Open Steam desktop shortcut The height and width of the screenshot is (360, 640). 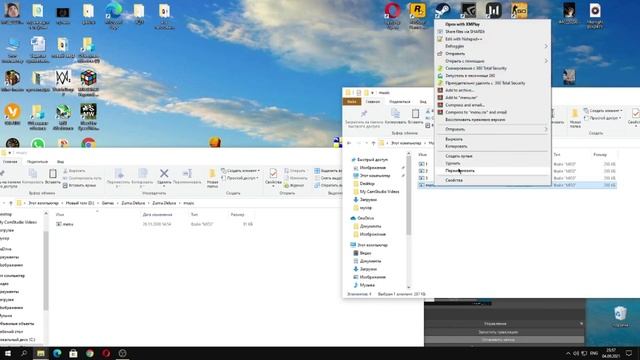[442, 10]
